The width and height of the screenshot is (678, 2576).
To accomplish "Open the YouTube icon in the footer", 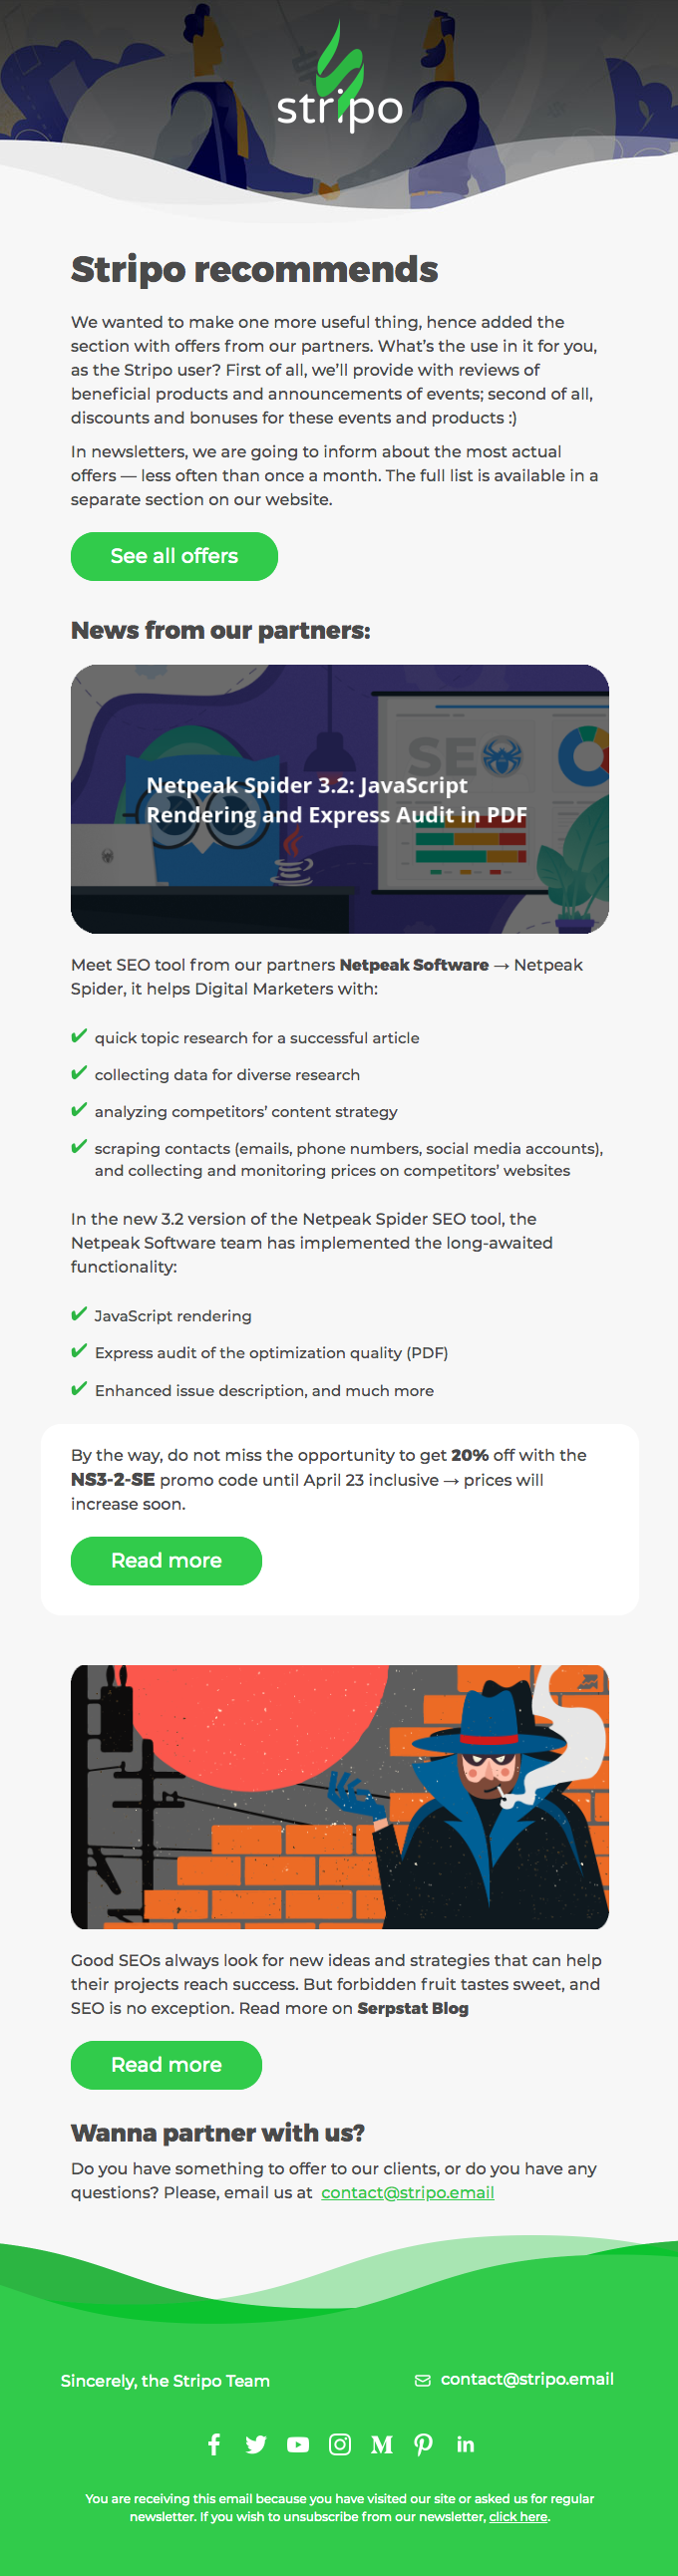I will (x=298, y=2444).
